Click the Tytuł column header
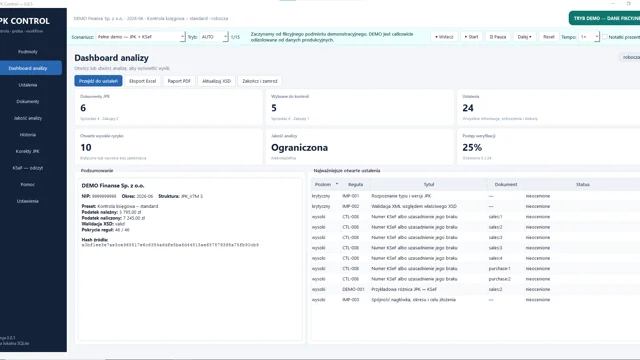Image resolution: width=640 pixels, height=360 pixels. (429, 184)
